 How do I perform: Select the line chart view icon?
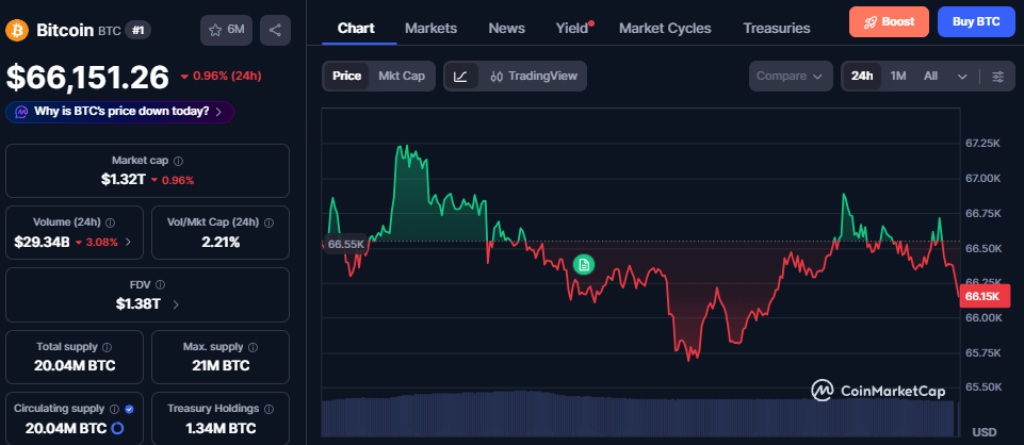click(x=460, y=76)
